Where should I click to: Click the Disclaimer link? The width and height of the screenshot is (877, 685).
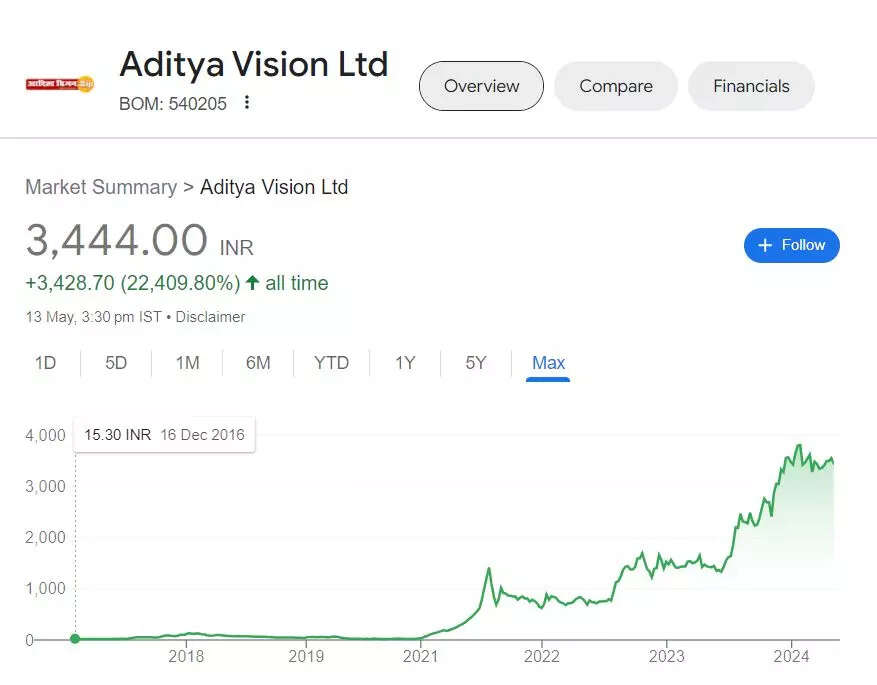click(x=210, y=317)
